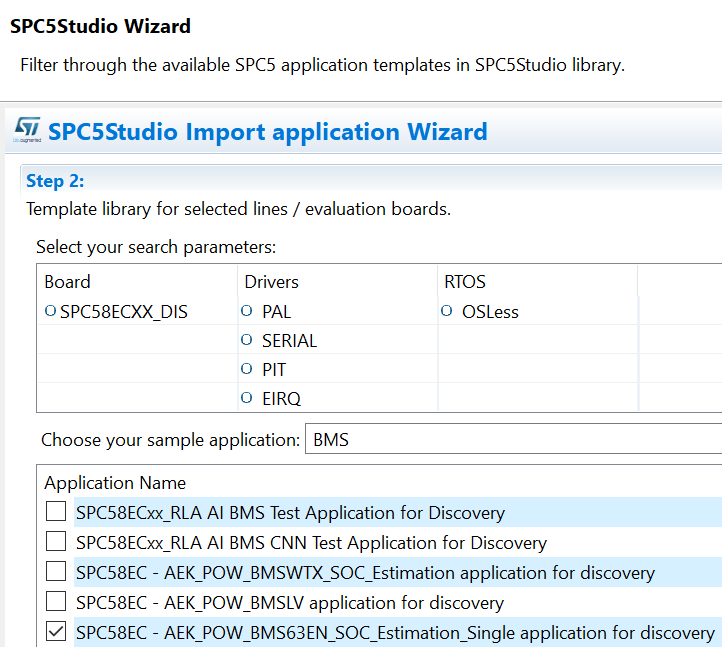
Task: Click the ST logo icon in wizard header
Action: tap(28, 131)
